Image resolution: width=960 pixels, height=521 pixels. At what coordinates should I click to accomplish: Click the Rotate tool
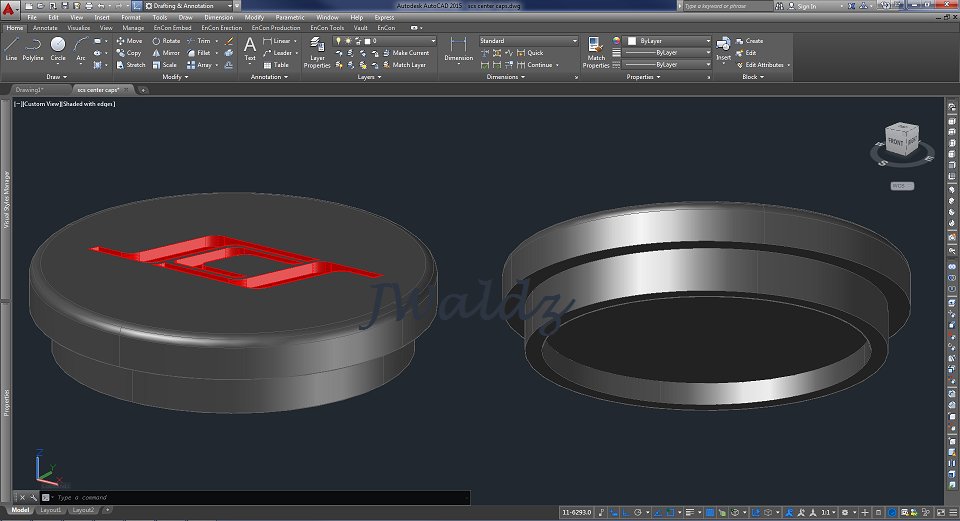[166, 41]
